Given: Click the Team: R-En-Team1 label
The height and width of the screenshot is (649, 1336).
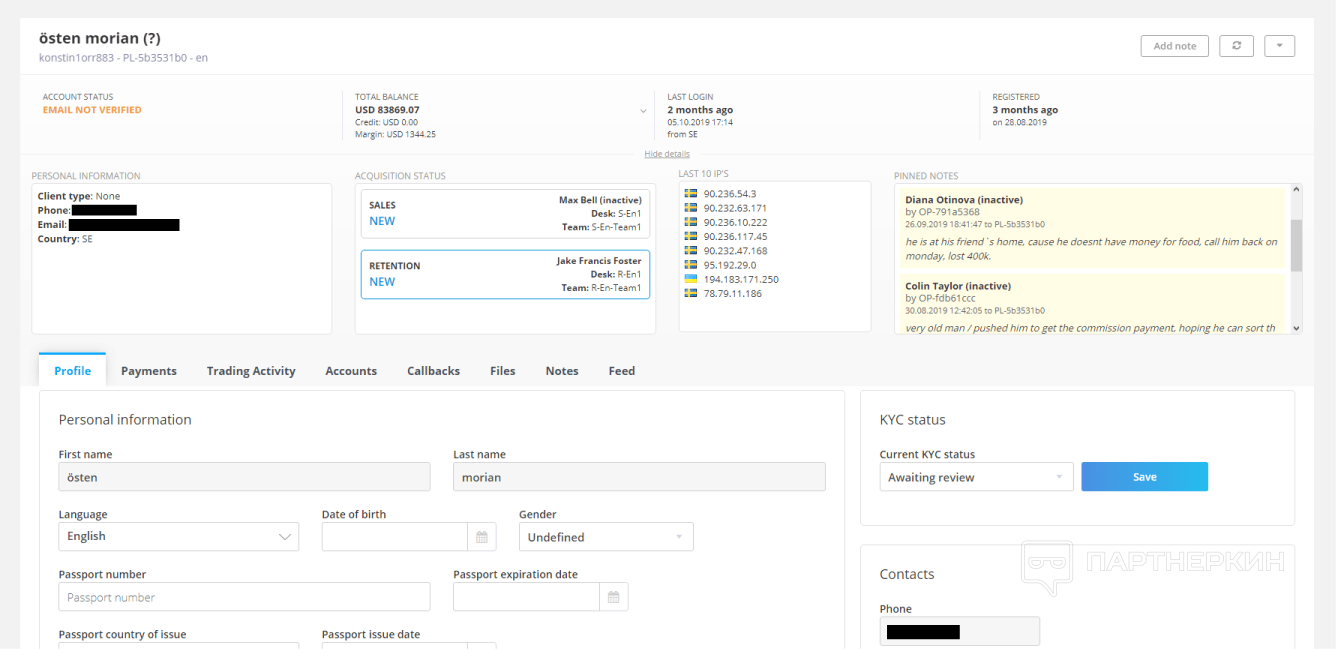Looking at the screenshot, I should (601, 288).
